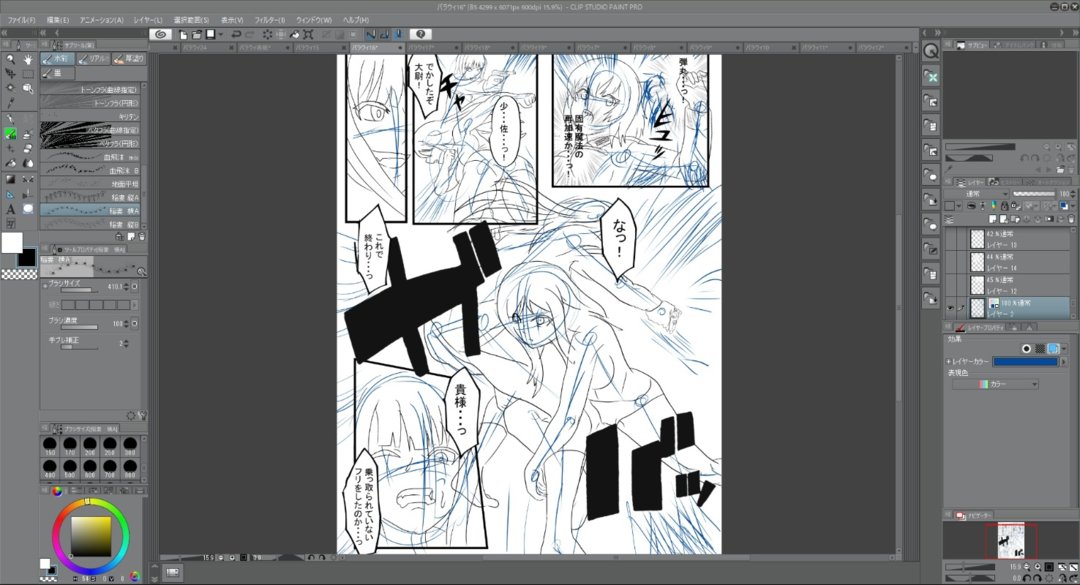Image resolution: width=1080 pixels, height=585 pixels.
Task: Adjust the layer opacity 100 stepper
Action: [x=1072, y=194]
